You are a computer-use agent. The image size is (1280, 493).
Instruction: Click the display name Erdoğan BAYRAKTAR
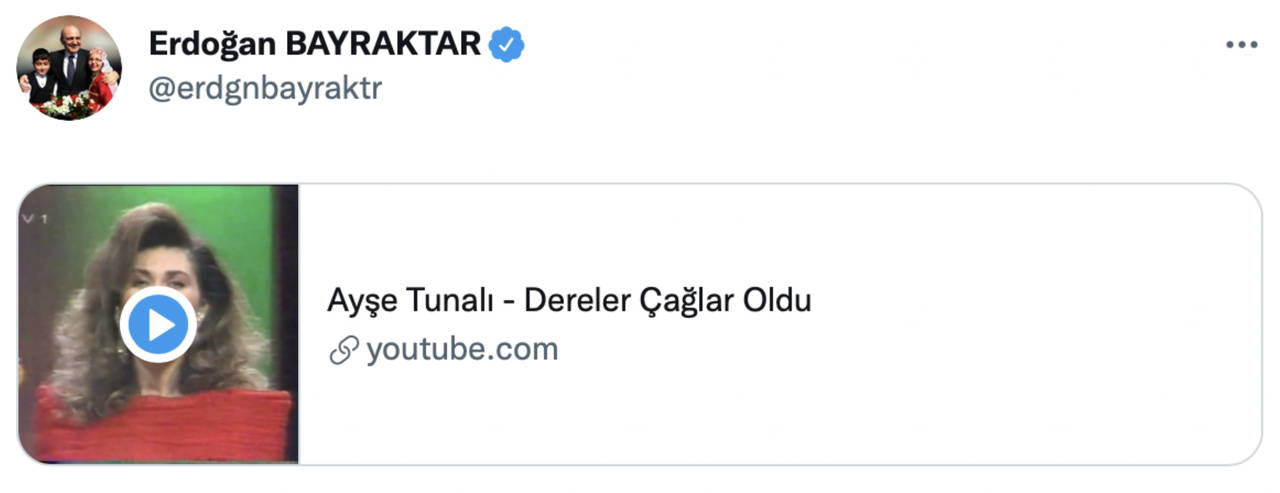coord(315,43)
